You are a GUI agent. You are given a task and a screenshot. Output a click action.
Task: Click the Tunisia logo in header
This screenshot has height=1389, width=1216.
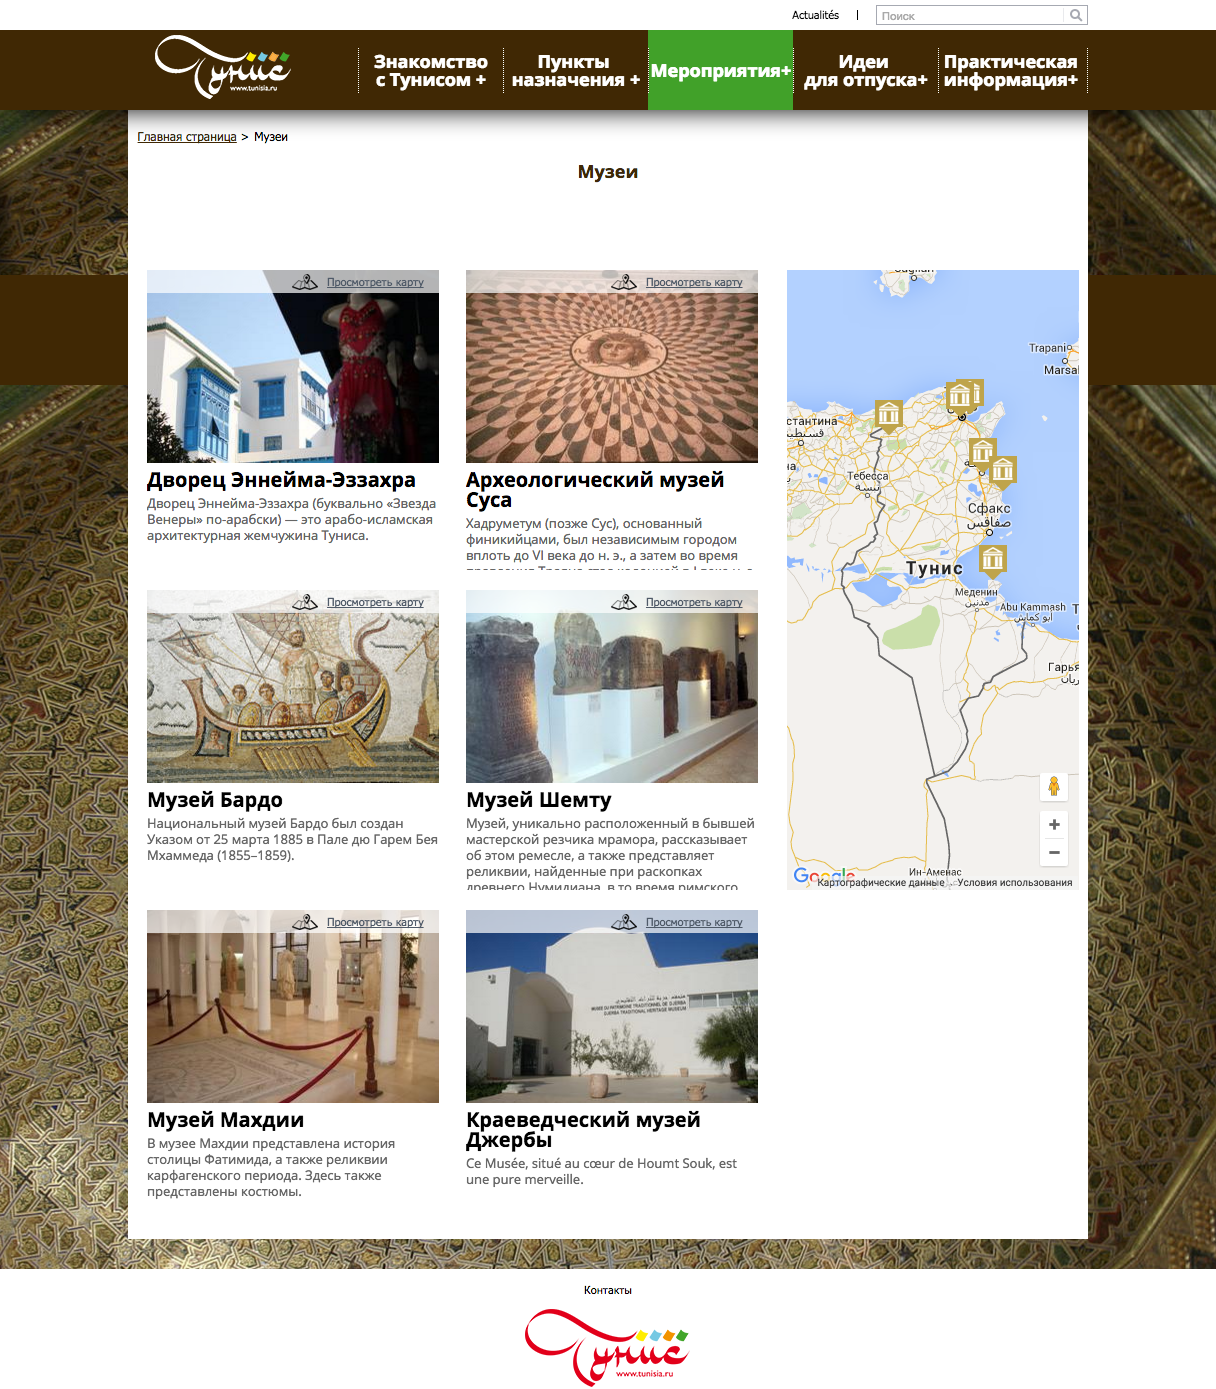point(222,67)
